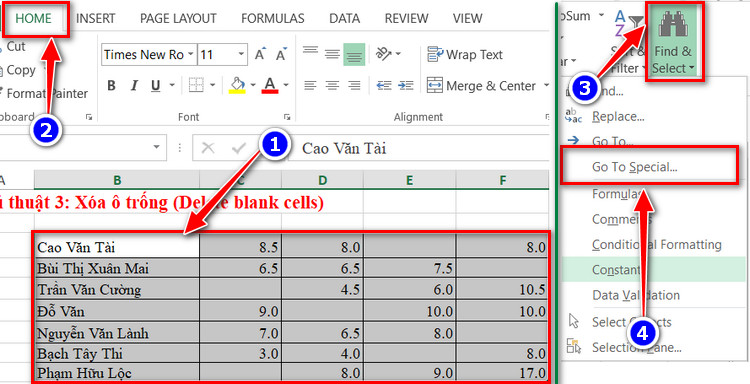This screenshot has width=750, height=384.
Task: Toggle Bottom Align vertical alignment
Action: pyautogui.click(x=354, y=55)
